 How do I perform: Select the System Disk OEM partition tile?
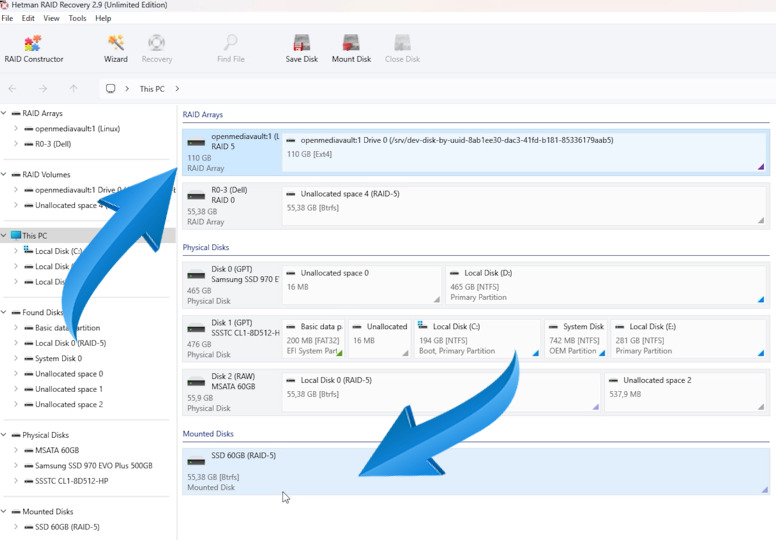coord(576,339)
